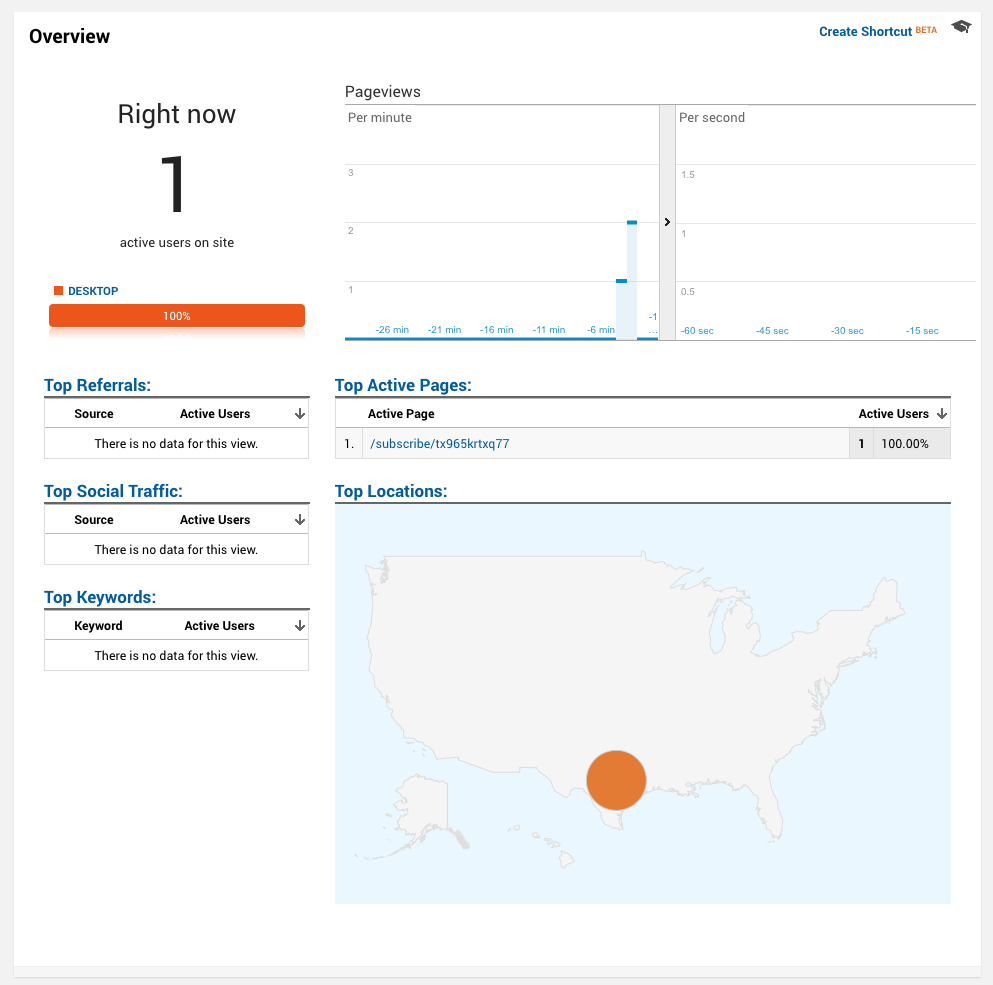Click the Create Shortcut link
The height and width of the screenshot is (985, 993).
[865, 32]
